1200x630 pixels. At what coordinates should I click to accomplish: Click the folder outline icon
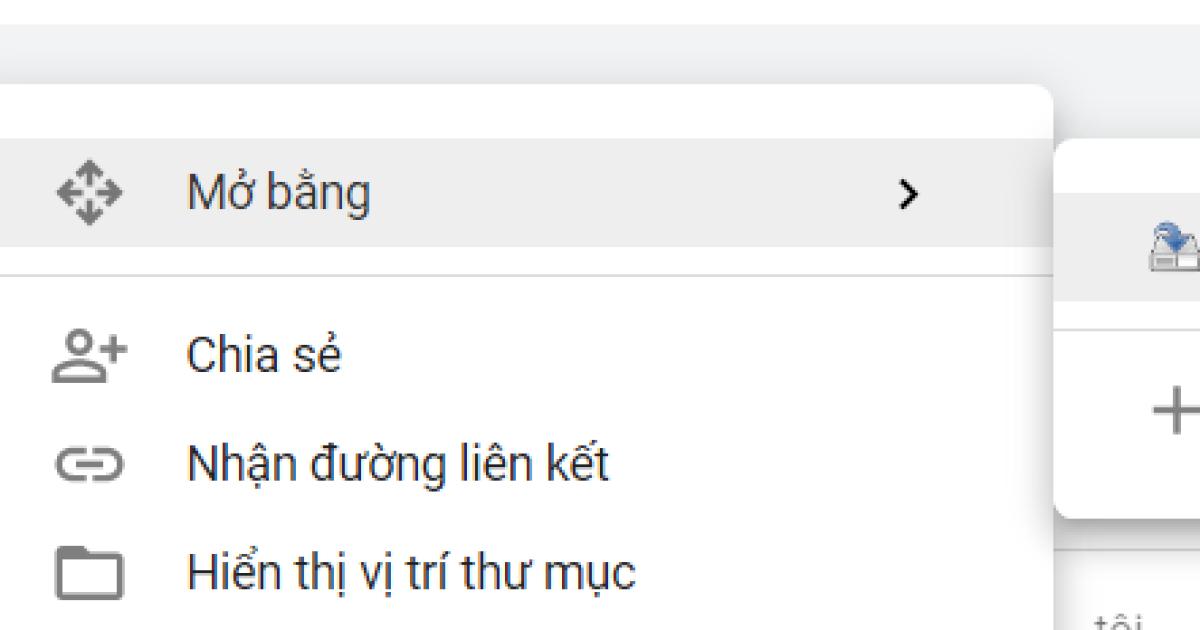88,574
